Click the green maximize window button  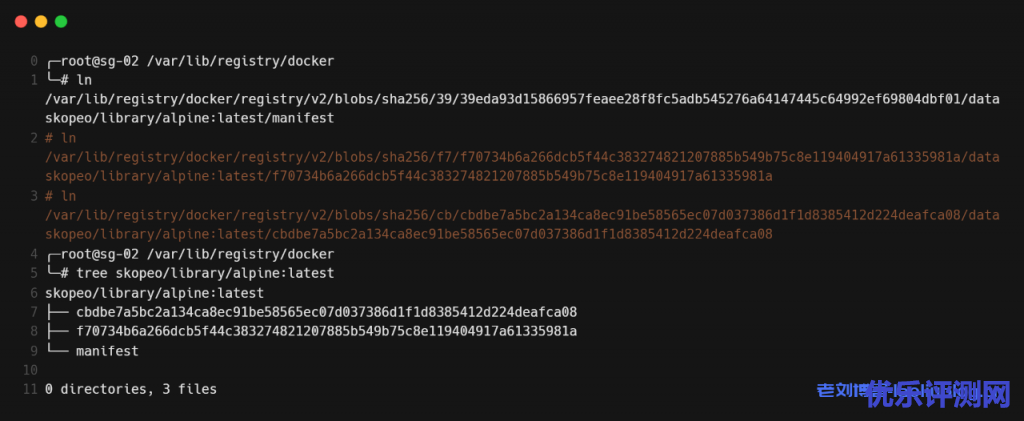pyautogui.click(x=61, y=21)
